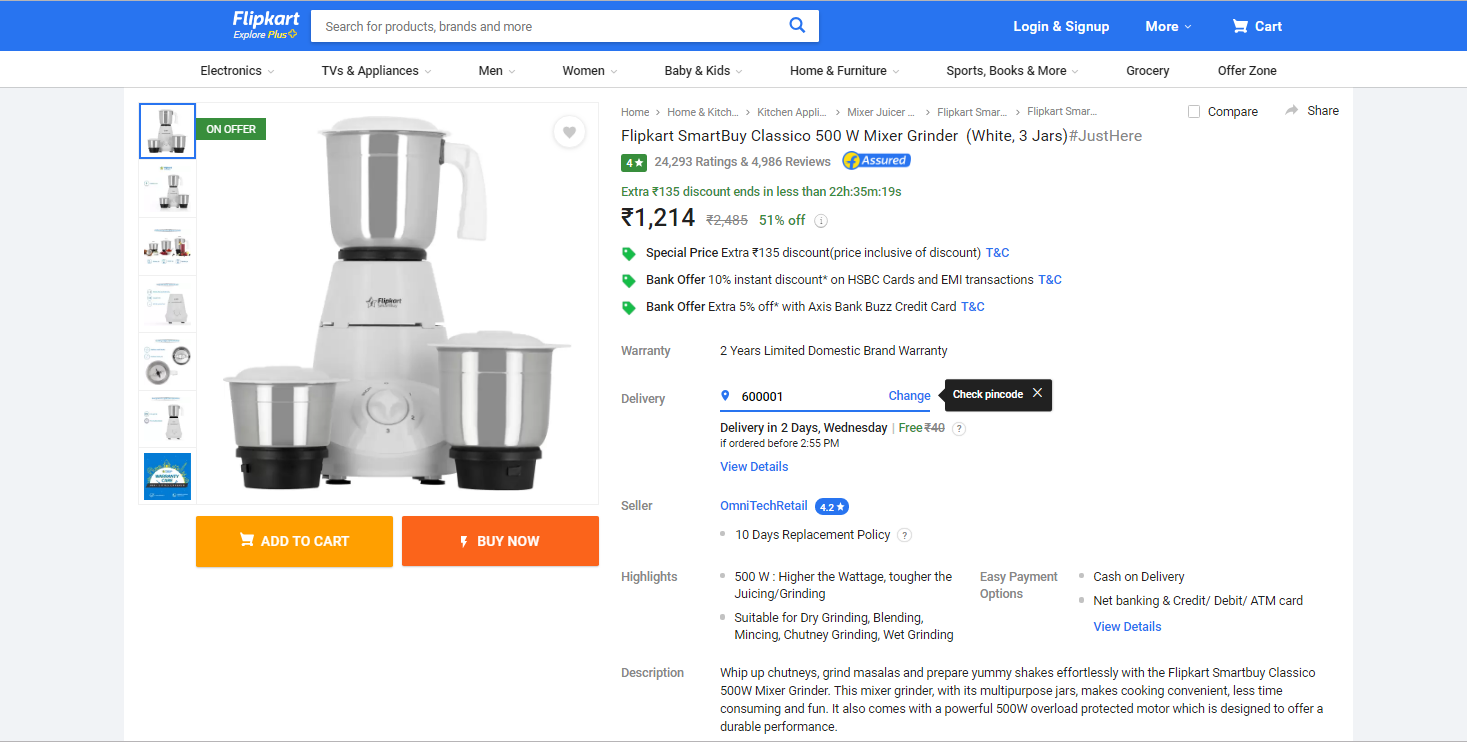Click the ADD TO CART button
Viewport: 1467px width, 743px height.
pyautogui.click(x=294, y=541)
